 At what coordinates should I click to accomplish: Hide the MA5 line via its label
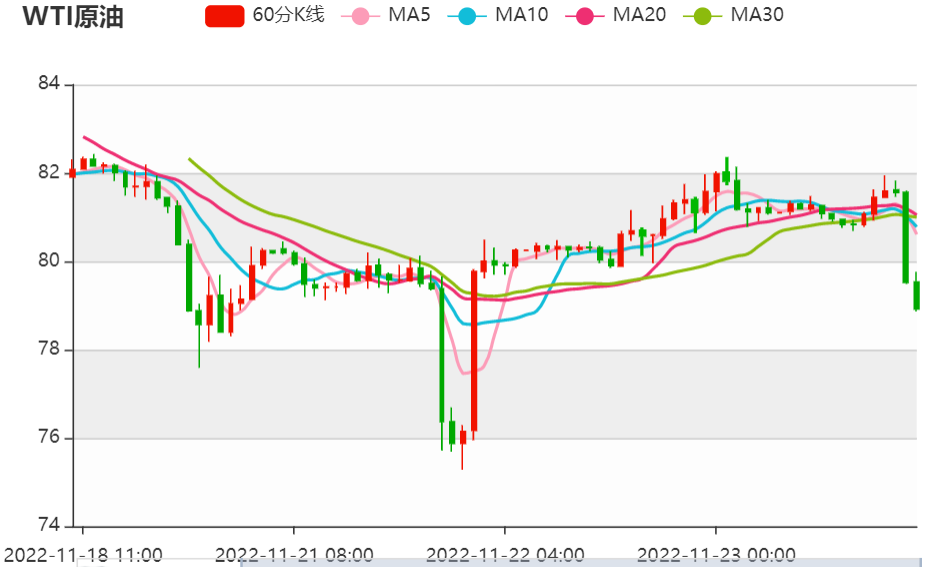[408, 16]
